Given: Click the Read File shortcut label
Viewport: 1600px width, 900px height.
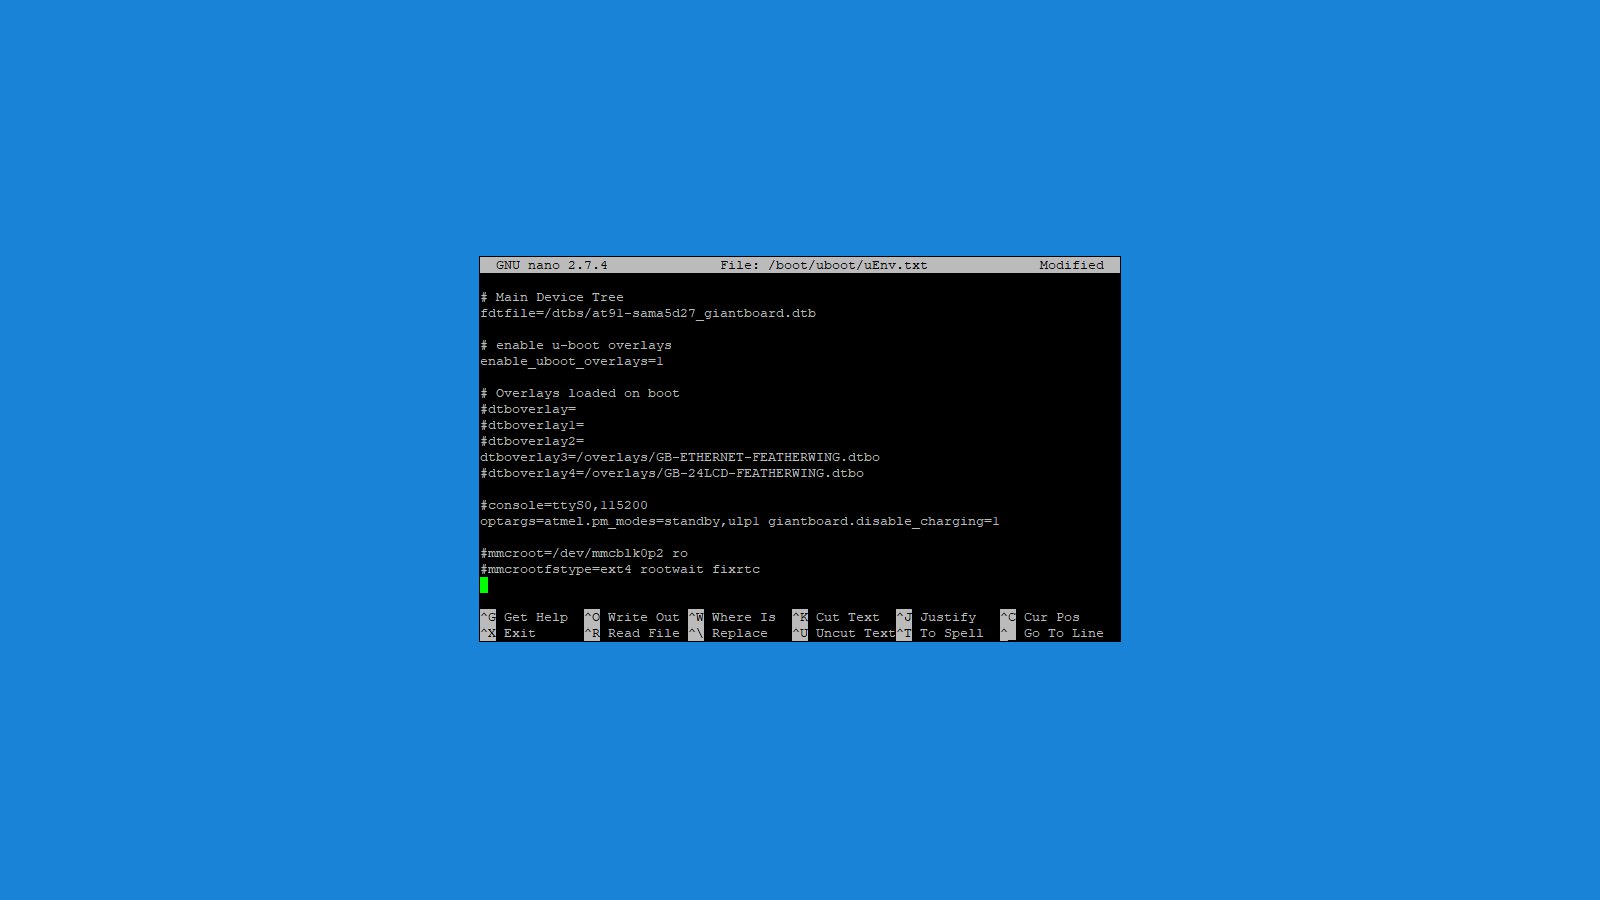Looking at the screenshot, I should (644, 633).
